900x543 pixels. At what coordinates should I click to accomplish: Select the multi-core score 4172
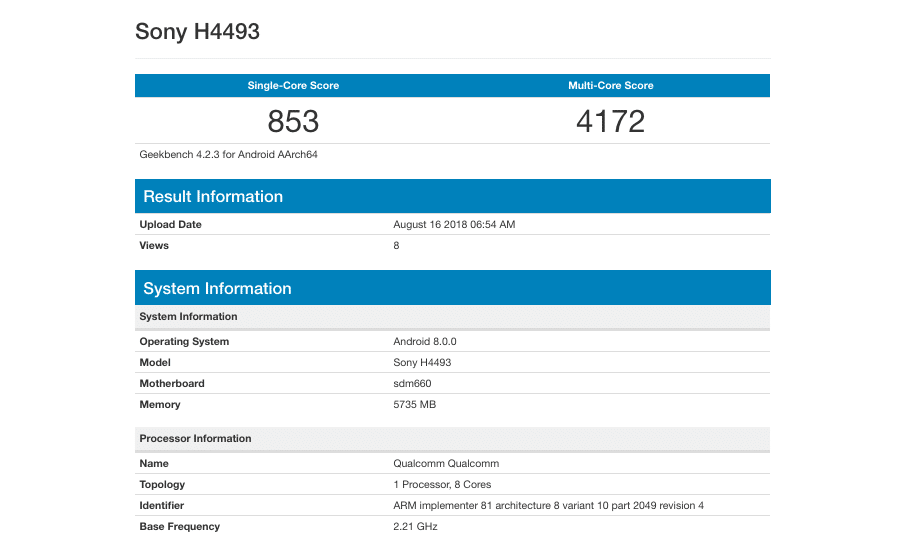click(611, 121)
